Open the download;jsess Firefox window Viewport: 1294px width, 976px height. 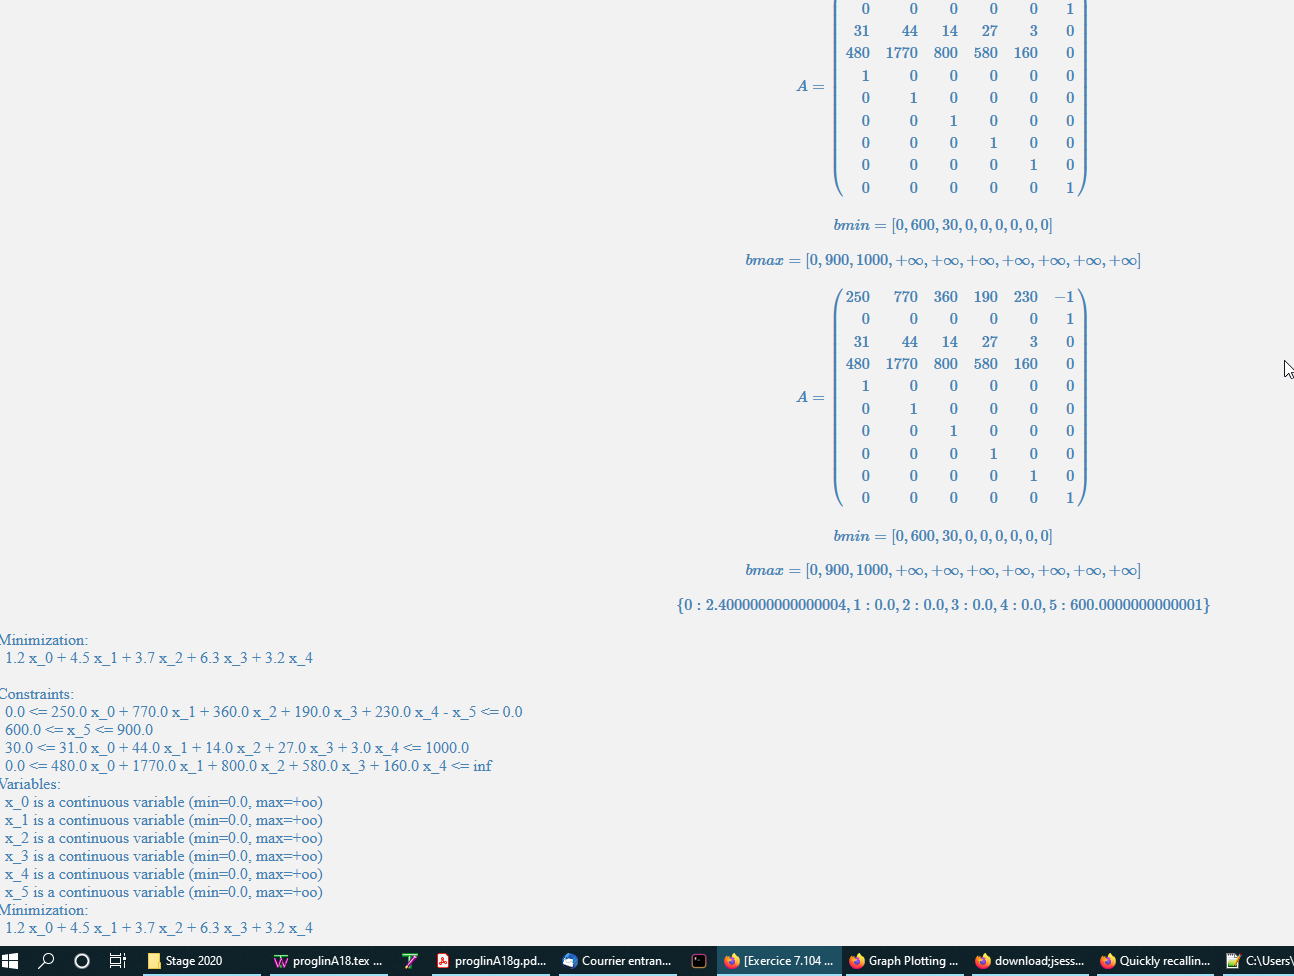[x=1030, y=961]
